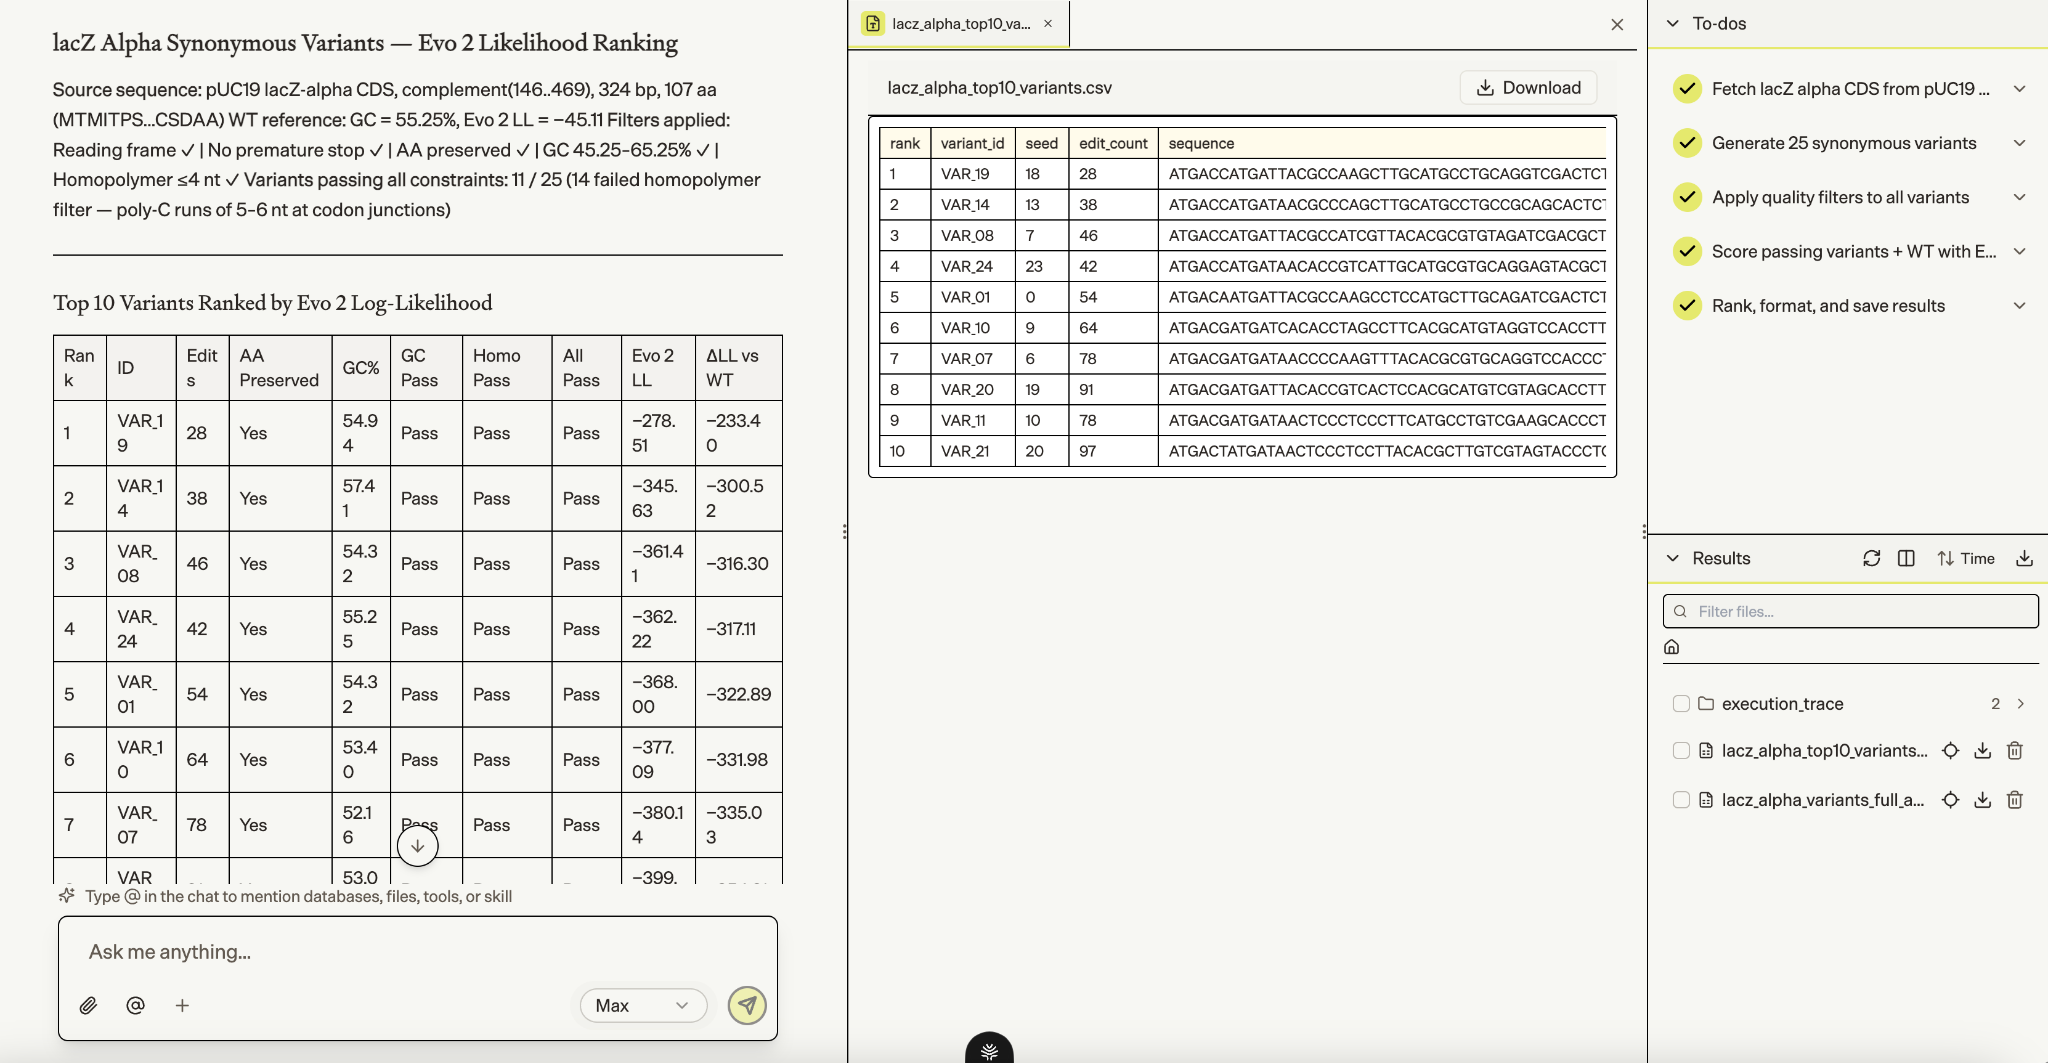Open the lacz_alpha_top10_variants file
2048x1063 pixels.
pyautogui.click(x=1824, y=750)
